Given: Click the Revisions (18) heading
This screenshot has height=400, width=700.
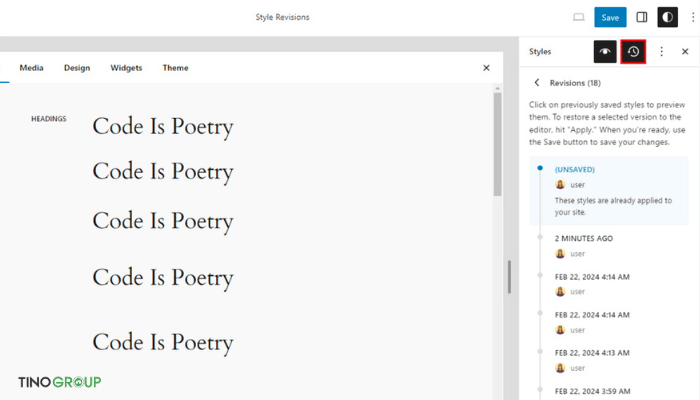Looking at the screenshot, I should [575, 83].
